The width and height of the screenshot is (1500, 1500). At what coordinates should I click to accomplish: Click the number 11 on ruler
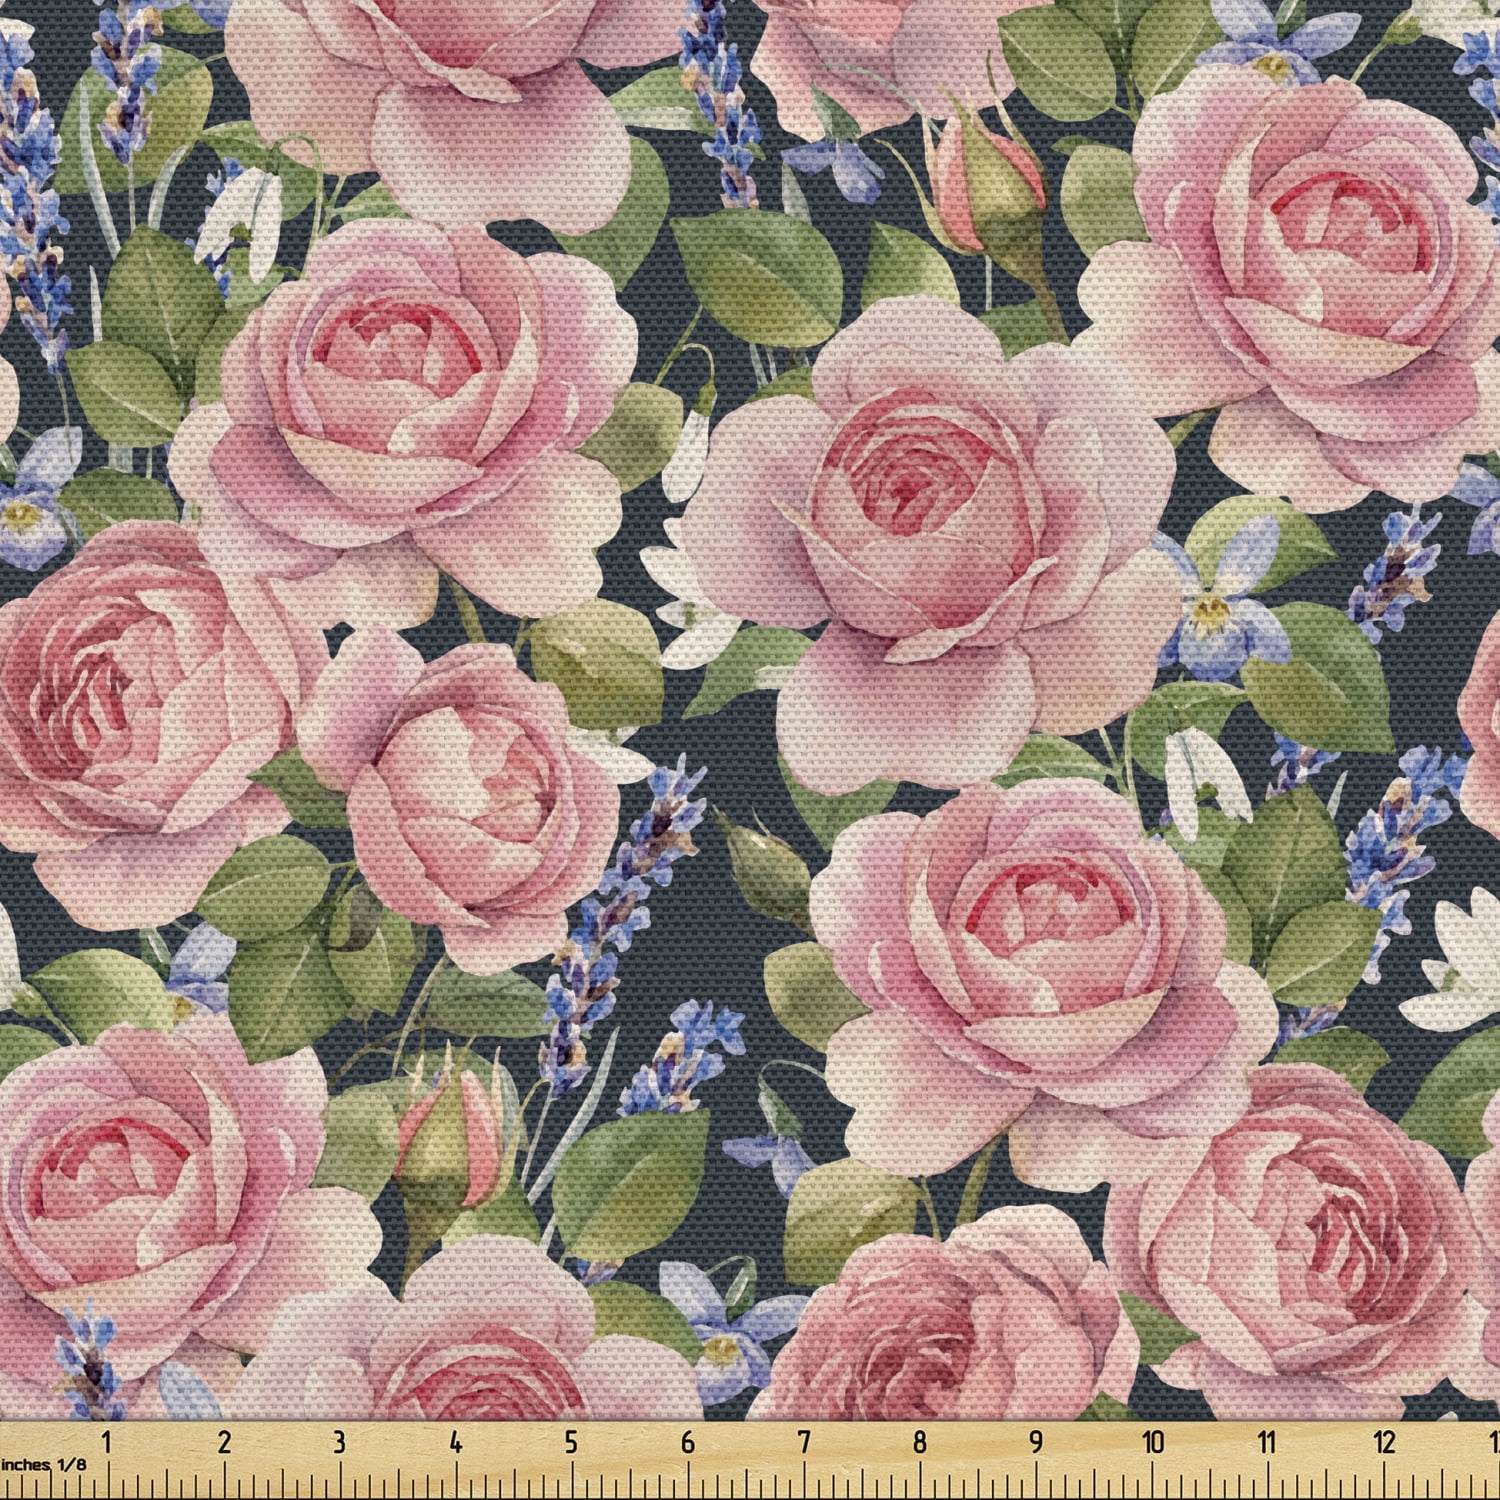[x=1268, y=1442]
